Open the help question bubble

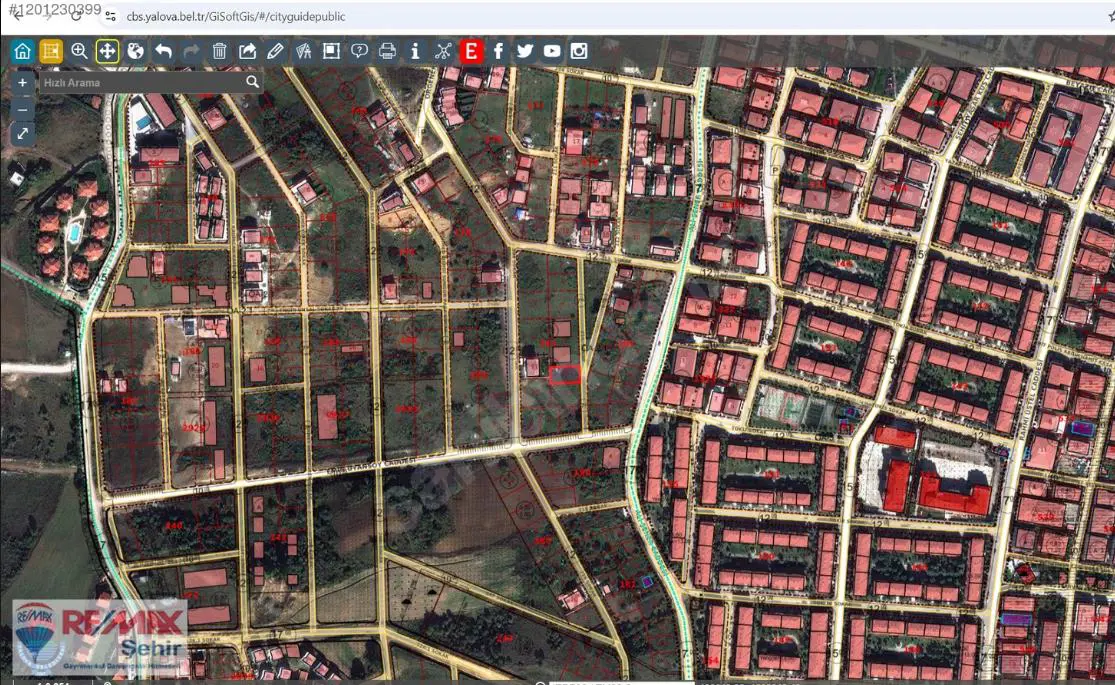(359, 51)
